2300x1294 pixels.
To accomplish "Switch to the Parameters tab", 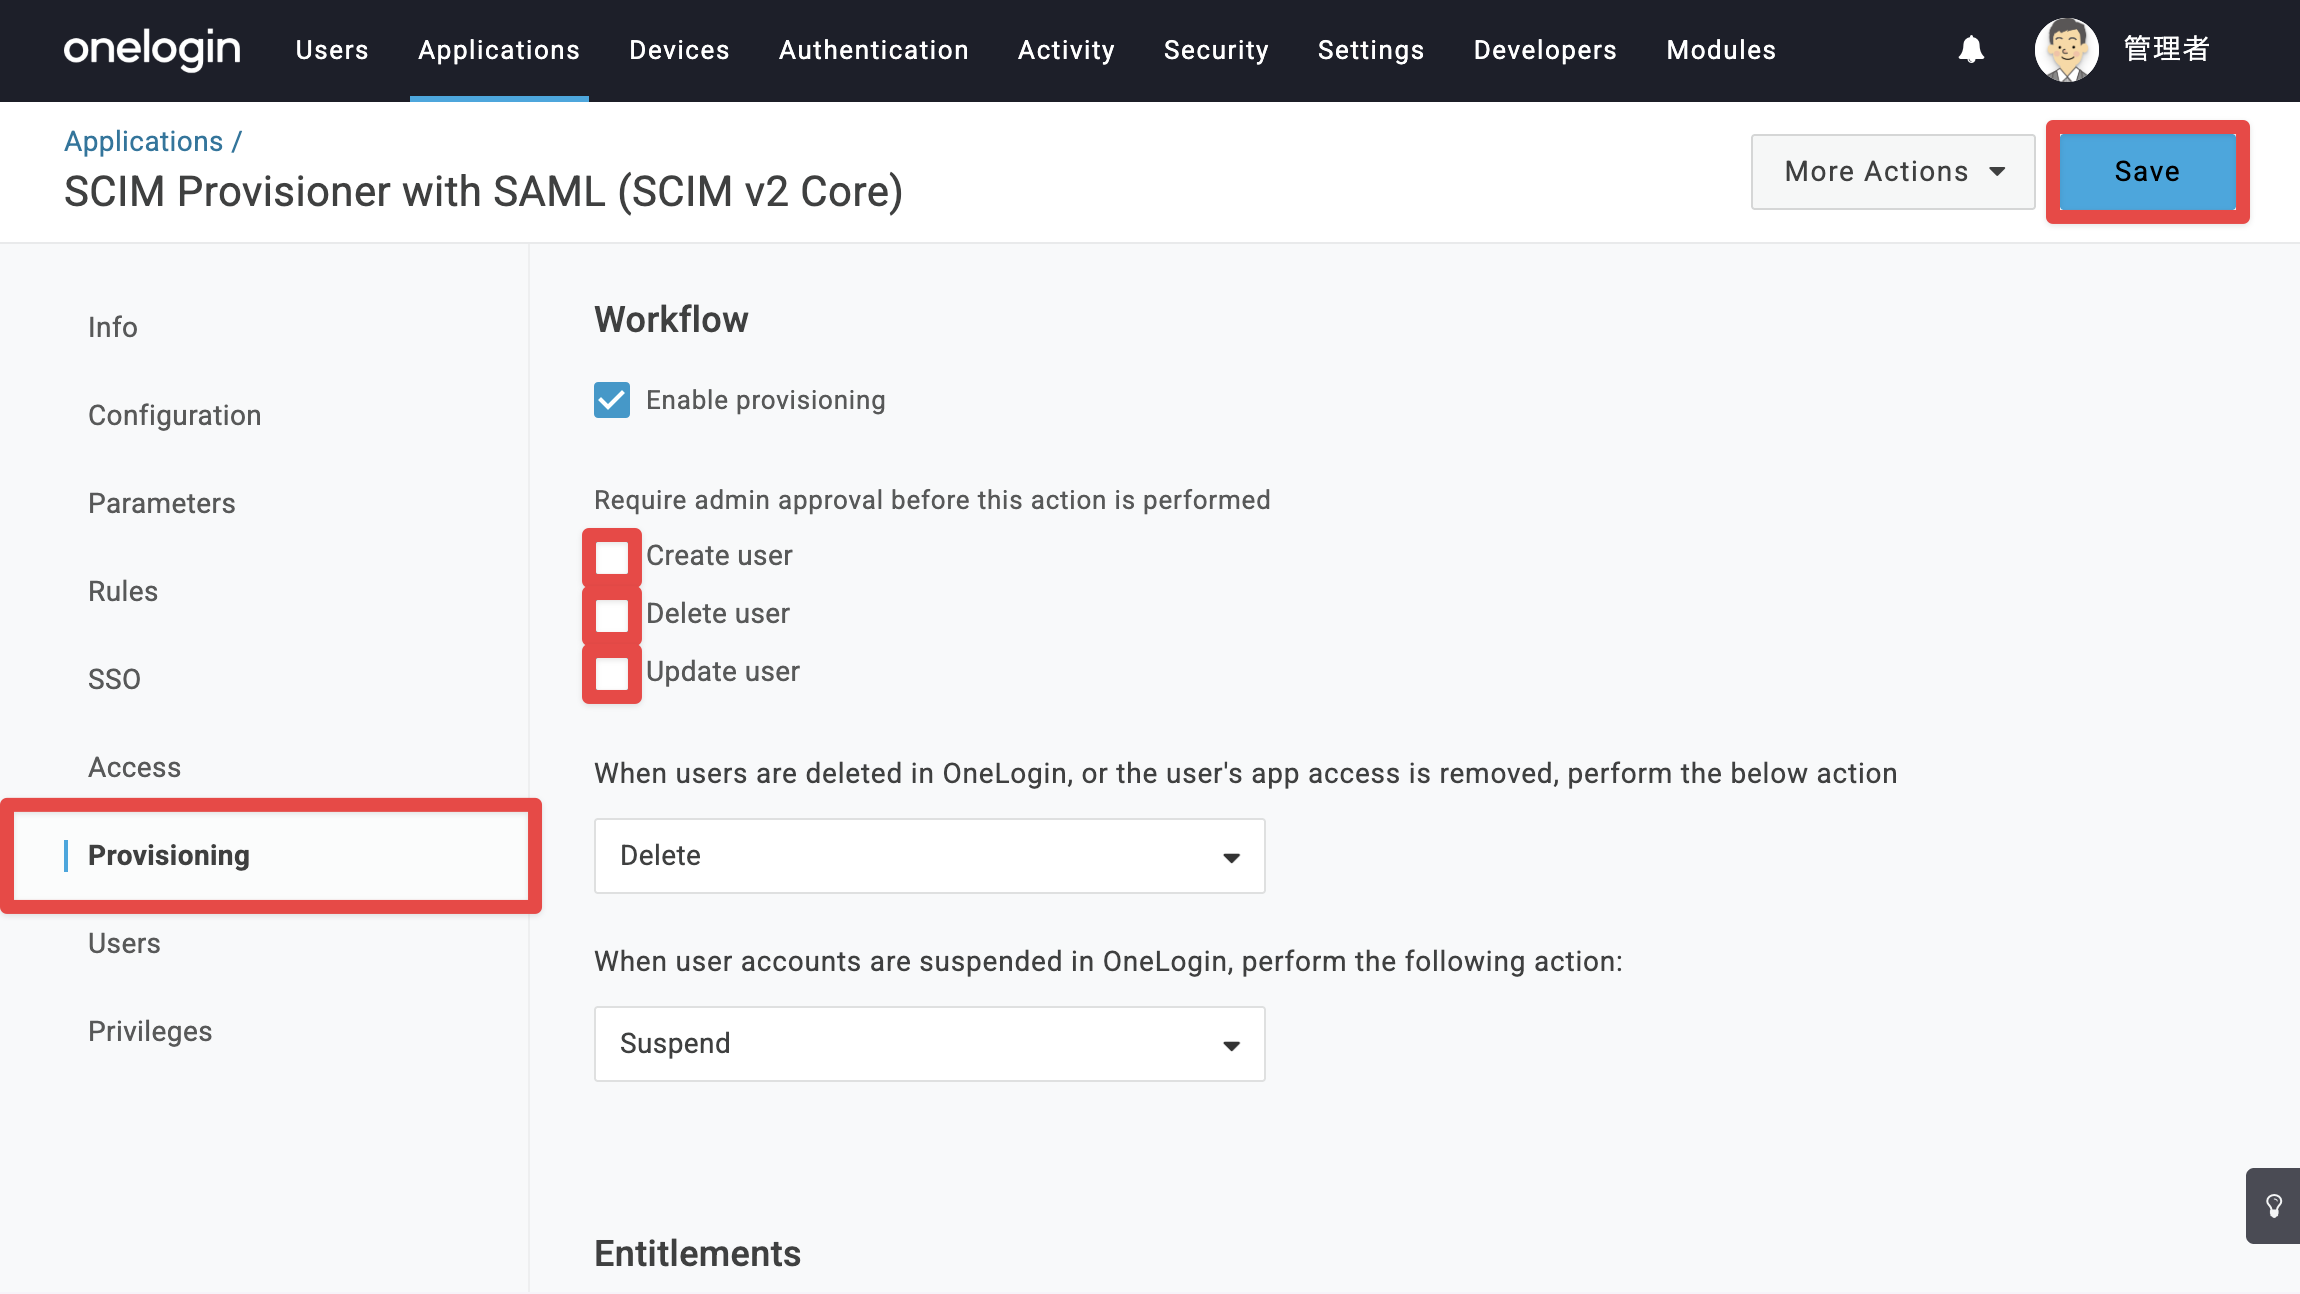I will [x=162, y=503].
